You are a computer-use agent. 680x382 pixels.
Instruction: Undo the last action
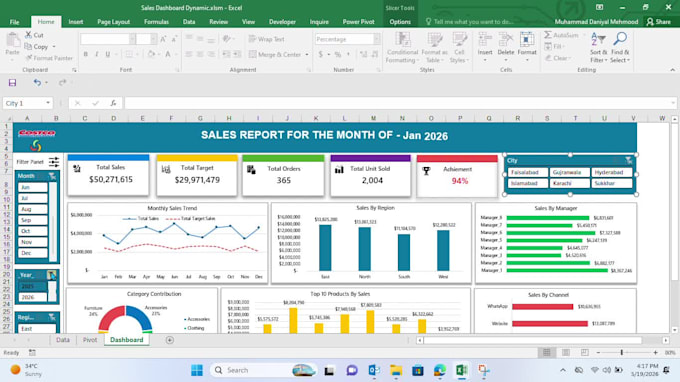point(37,82)
